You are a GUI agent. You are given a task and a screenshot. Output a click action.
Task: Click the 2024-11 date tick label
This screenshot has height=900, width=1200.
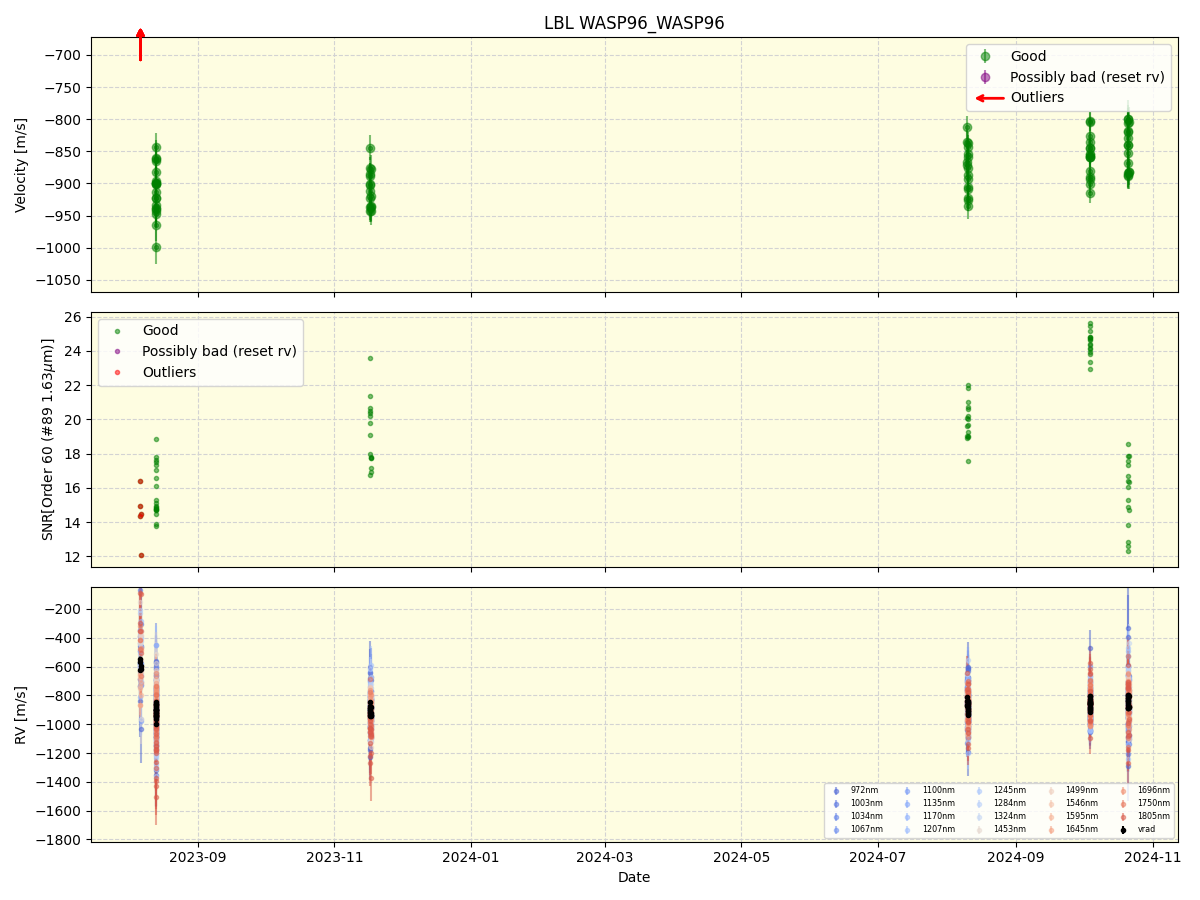(1153, 857)
